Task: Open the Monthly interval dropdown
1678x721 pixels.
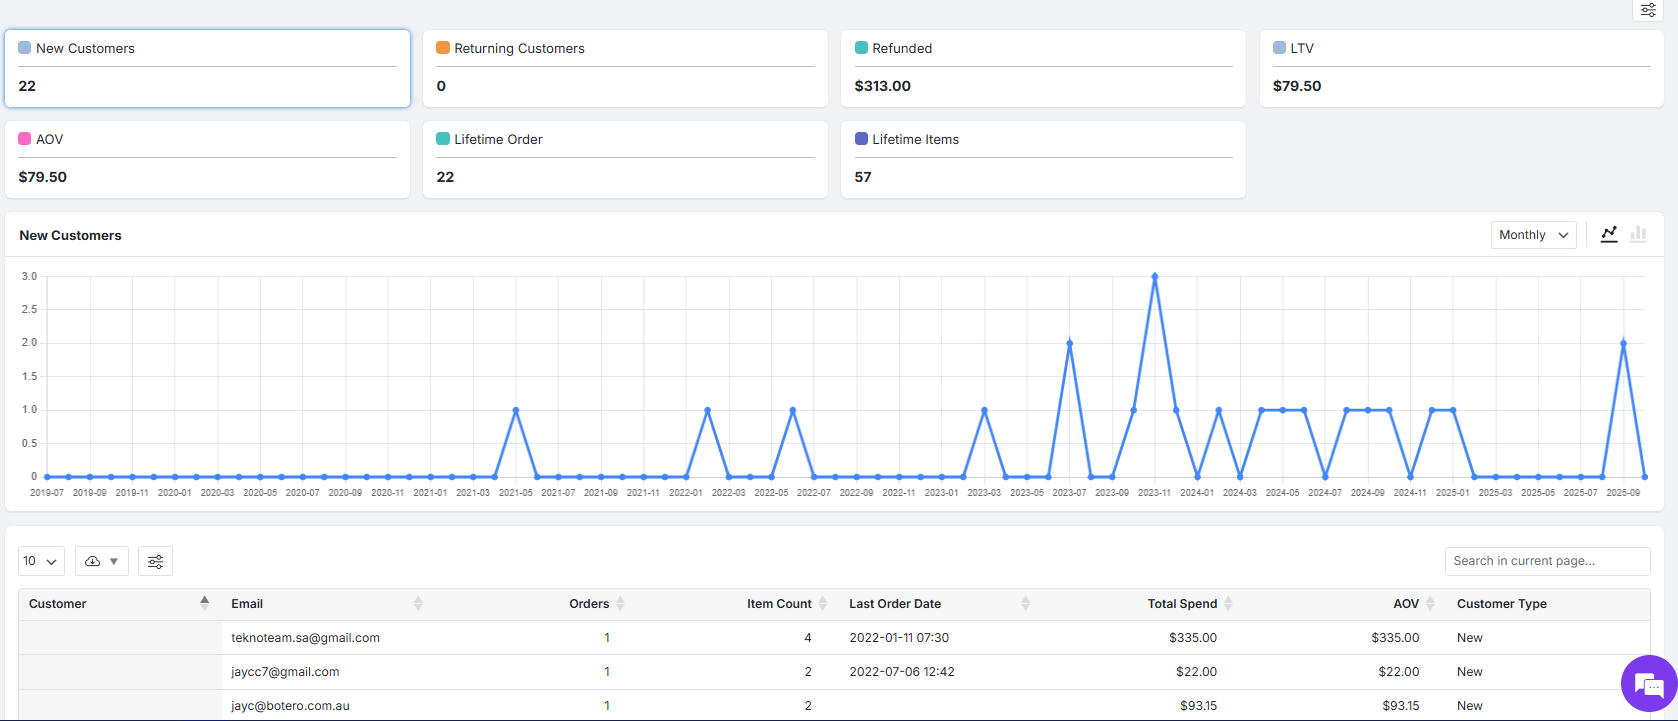Action: click(1533, 235)
